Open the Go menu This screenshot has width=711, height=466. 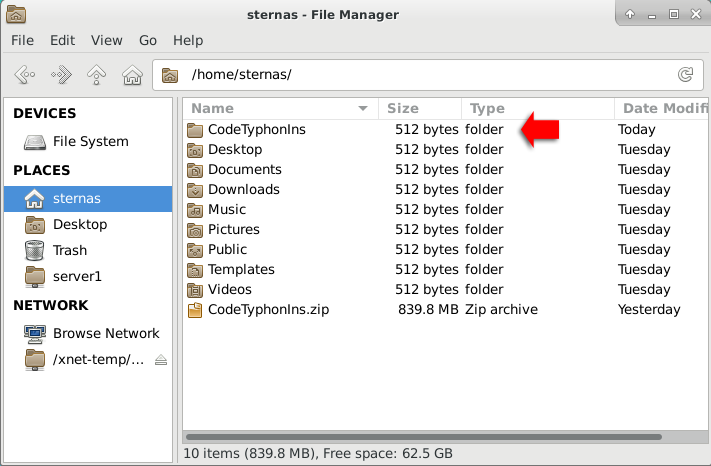point(148,40)
